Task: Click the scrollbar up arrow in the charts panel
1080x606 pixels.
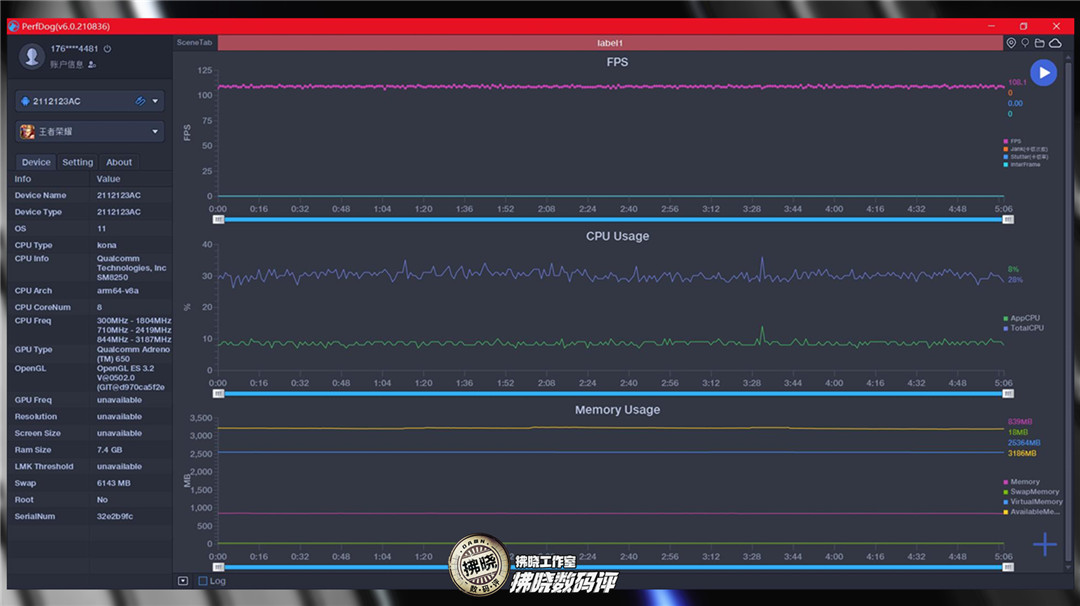Action: pyautogui.click(x=1068, y=58)
